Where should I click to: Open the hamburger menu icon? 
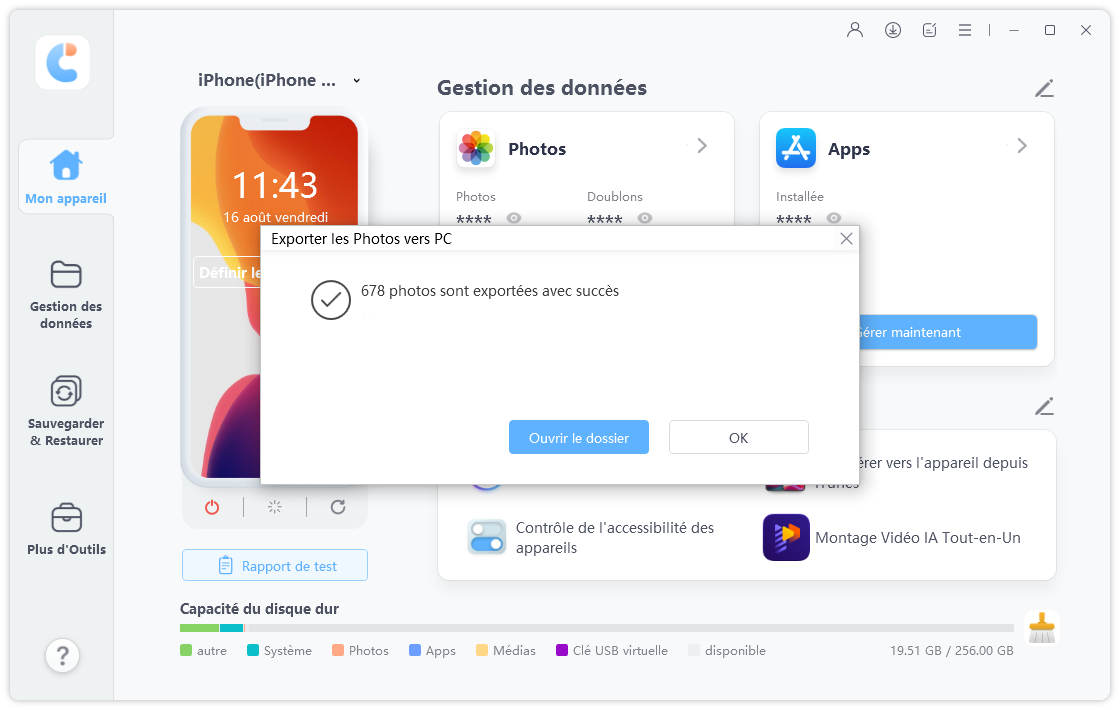[x=965, y=30]
